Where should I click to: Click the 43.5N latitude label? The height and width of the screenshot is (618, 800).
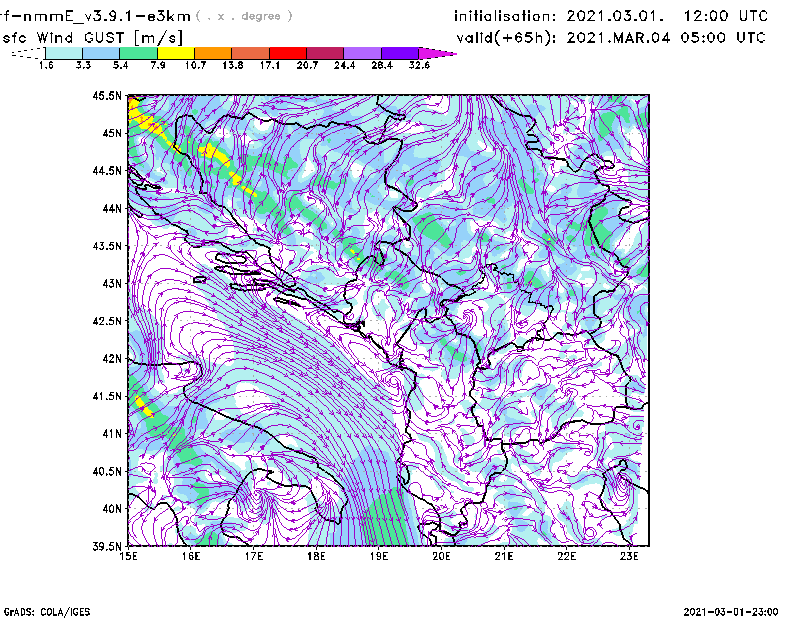click(x=107, y=246)
